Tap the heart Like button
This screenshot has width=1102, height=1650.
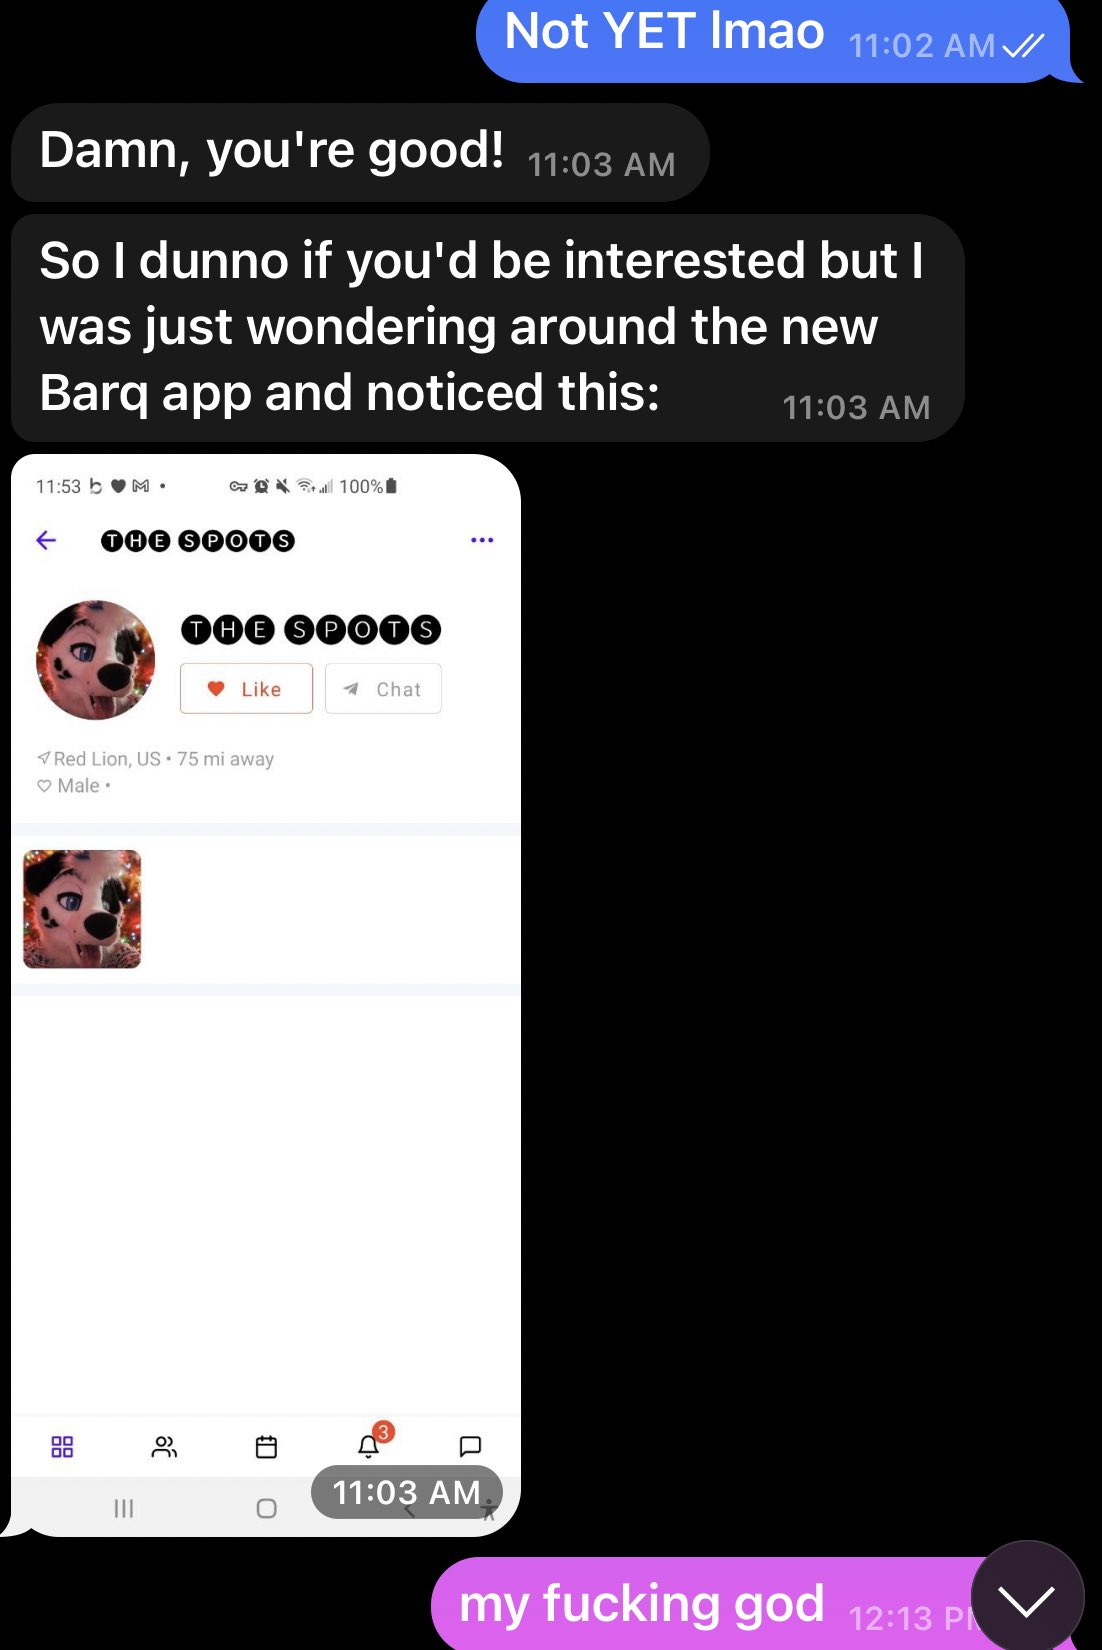pyautogui.click(x=246, y=689)
